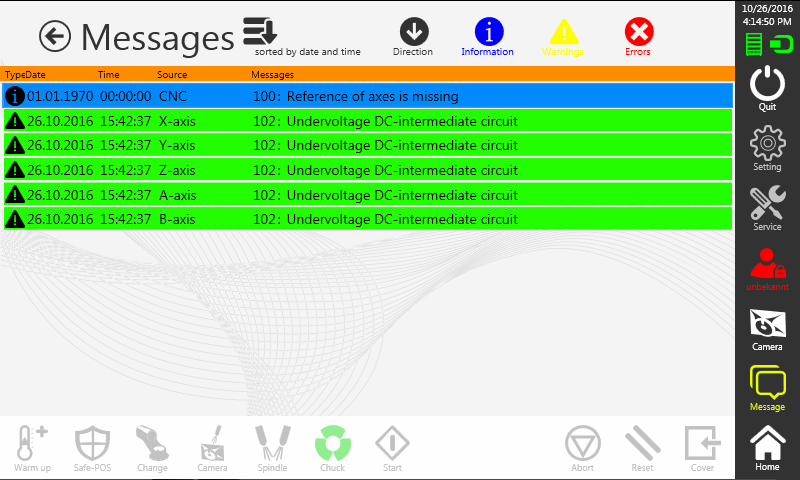Click the sort by date and time icon

tap(261, 32)
